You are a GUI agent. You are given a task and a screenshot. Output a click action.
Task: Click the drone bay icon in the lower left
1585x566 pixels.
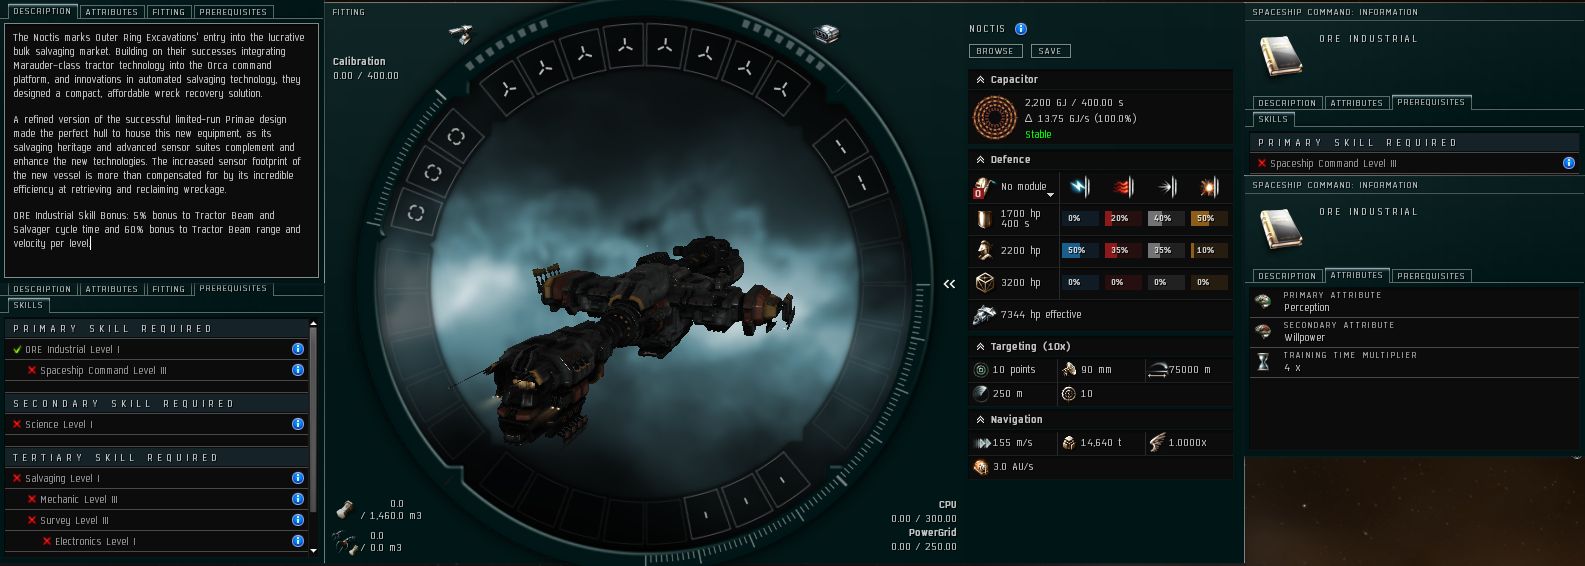point(346,544)
